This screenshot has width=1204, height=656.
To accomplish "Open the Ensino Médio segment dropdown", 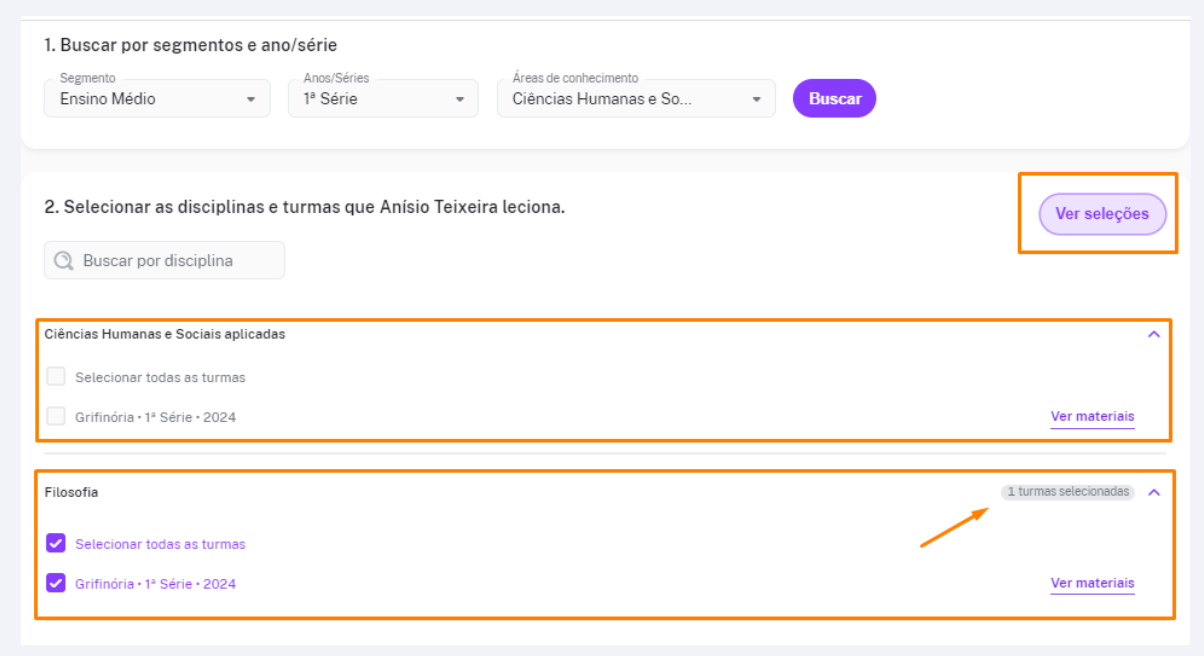I will (157, 98).
